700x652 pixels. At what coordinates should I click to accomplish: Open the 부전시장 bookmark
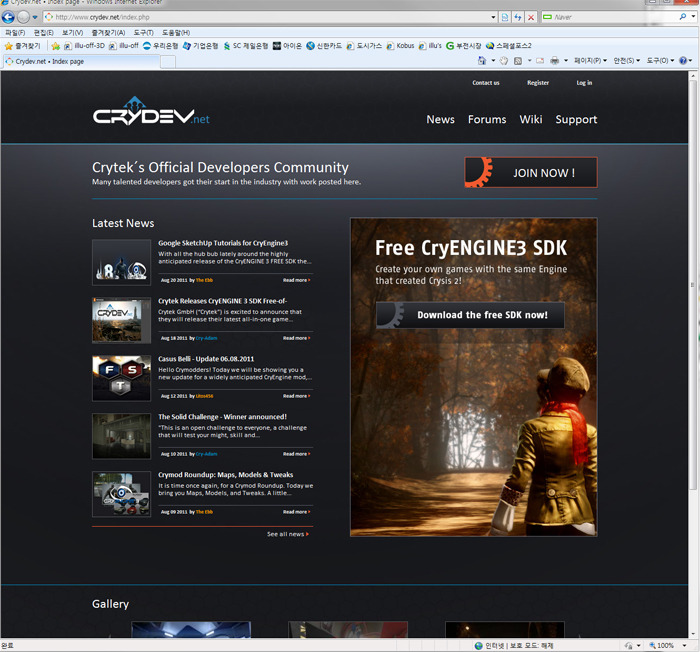464,46
